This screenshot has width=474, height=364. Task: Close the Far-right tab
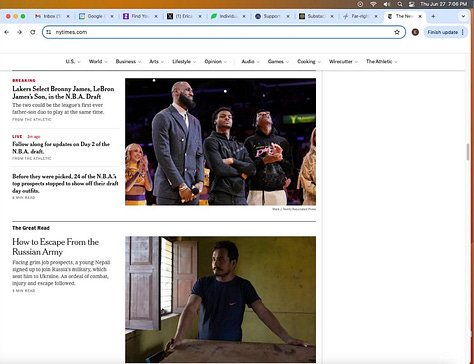pos(376,16)
